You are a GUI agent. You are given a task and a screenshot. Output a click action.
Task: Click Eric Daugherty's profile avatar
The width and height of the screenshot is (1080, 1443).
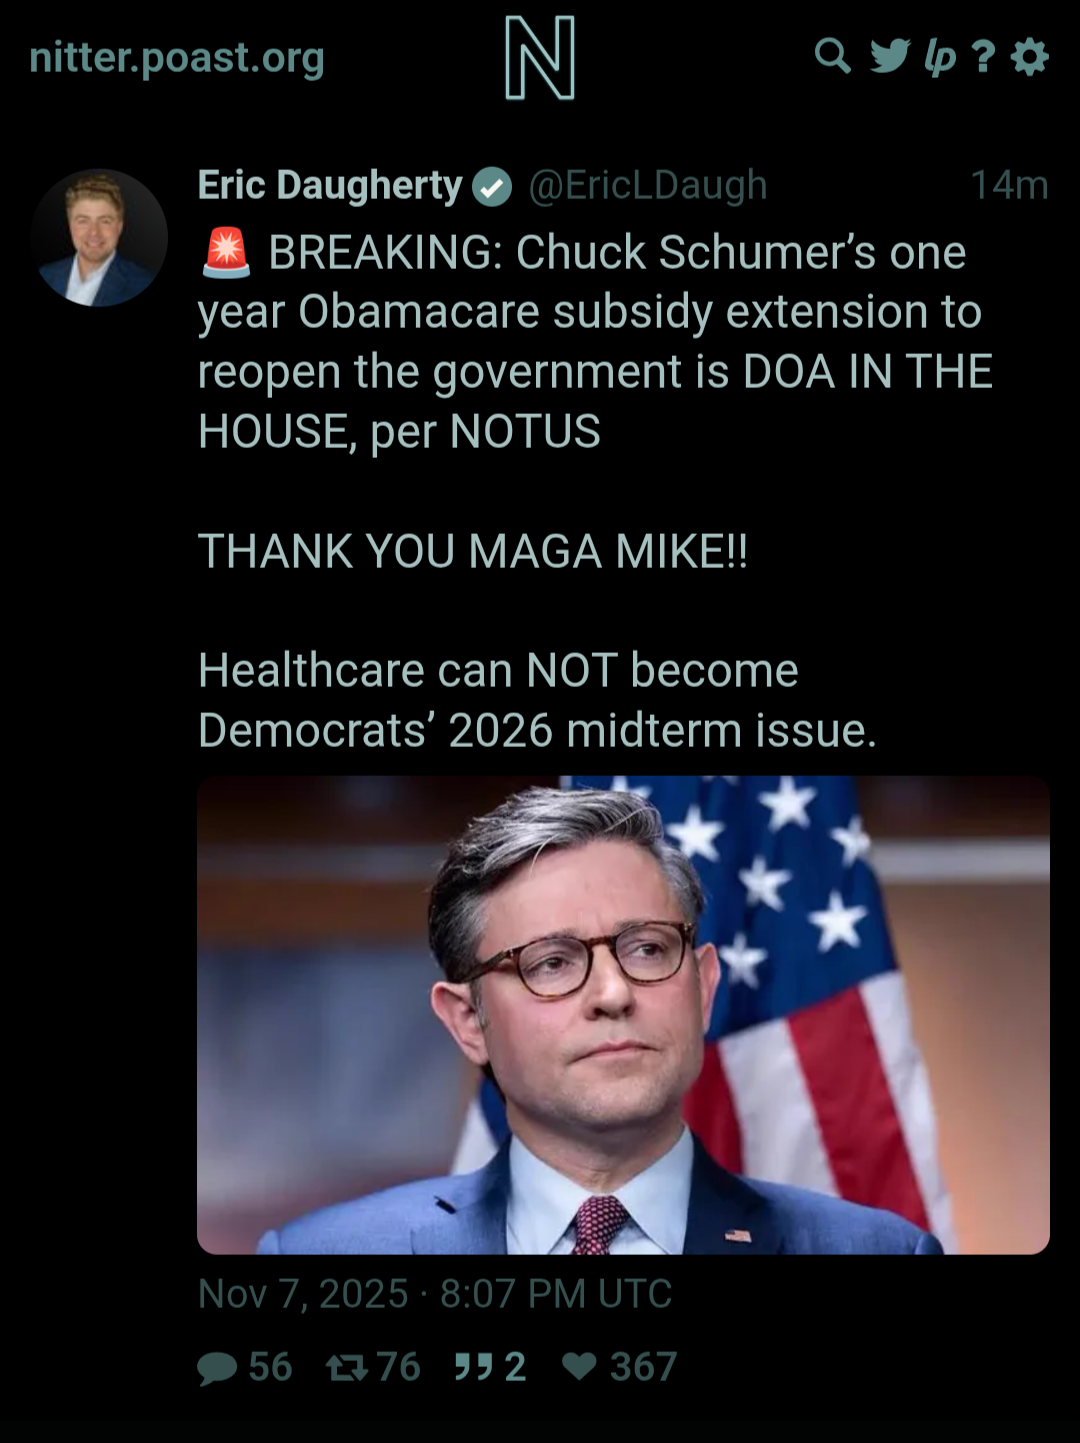(99, 237)
